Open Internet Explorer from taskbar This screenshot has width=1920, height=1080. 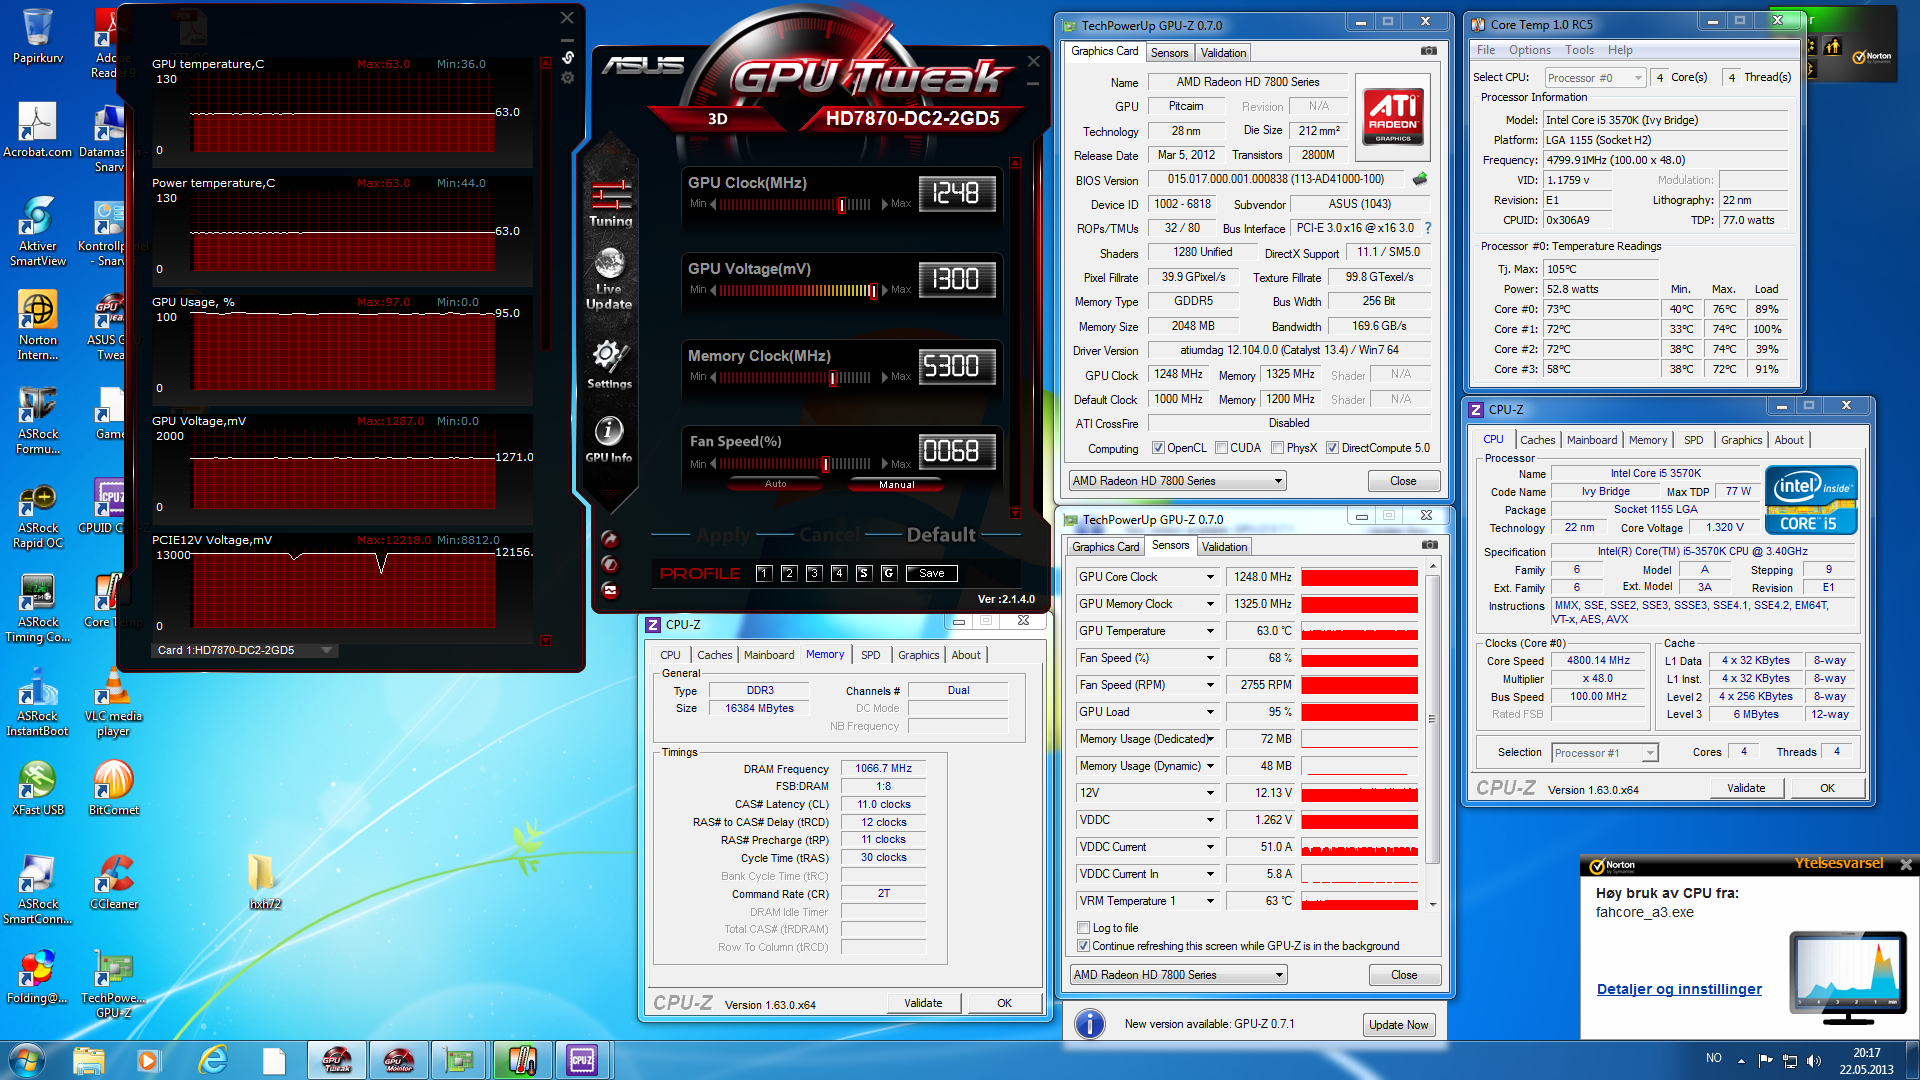coord(212,1060)
